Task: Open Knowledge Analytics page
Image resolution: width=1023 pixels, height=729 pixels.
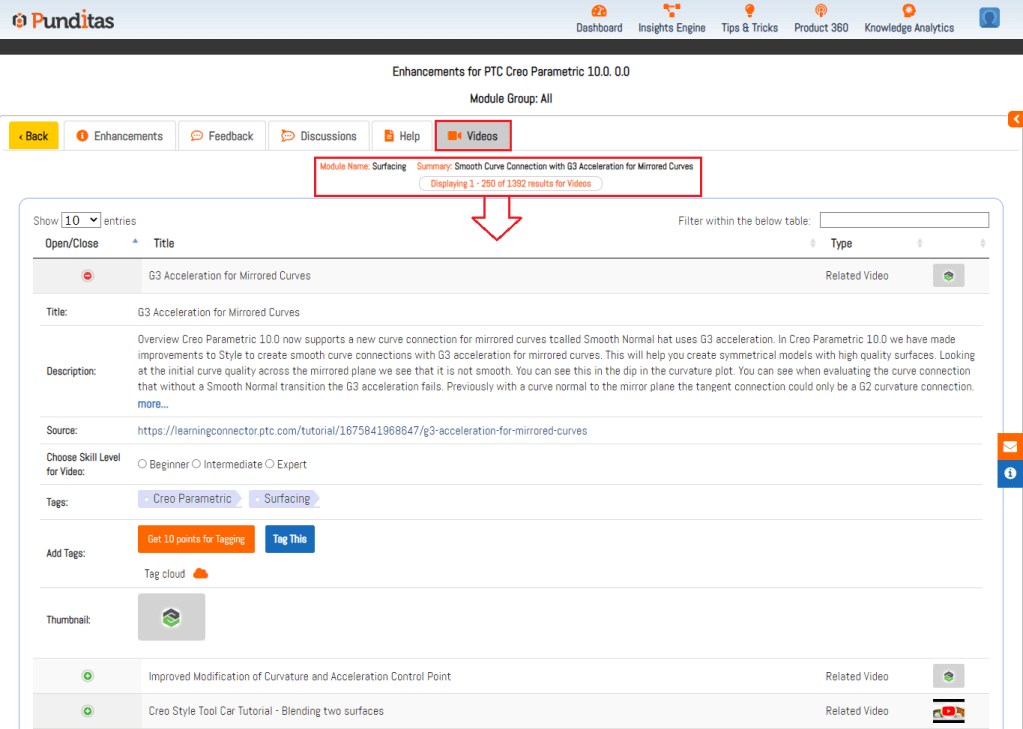Action: click(909, 18)
